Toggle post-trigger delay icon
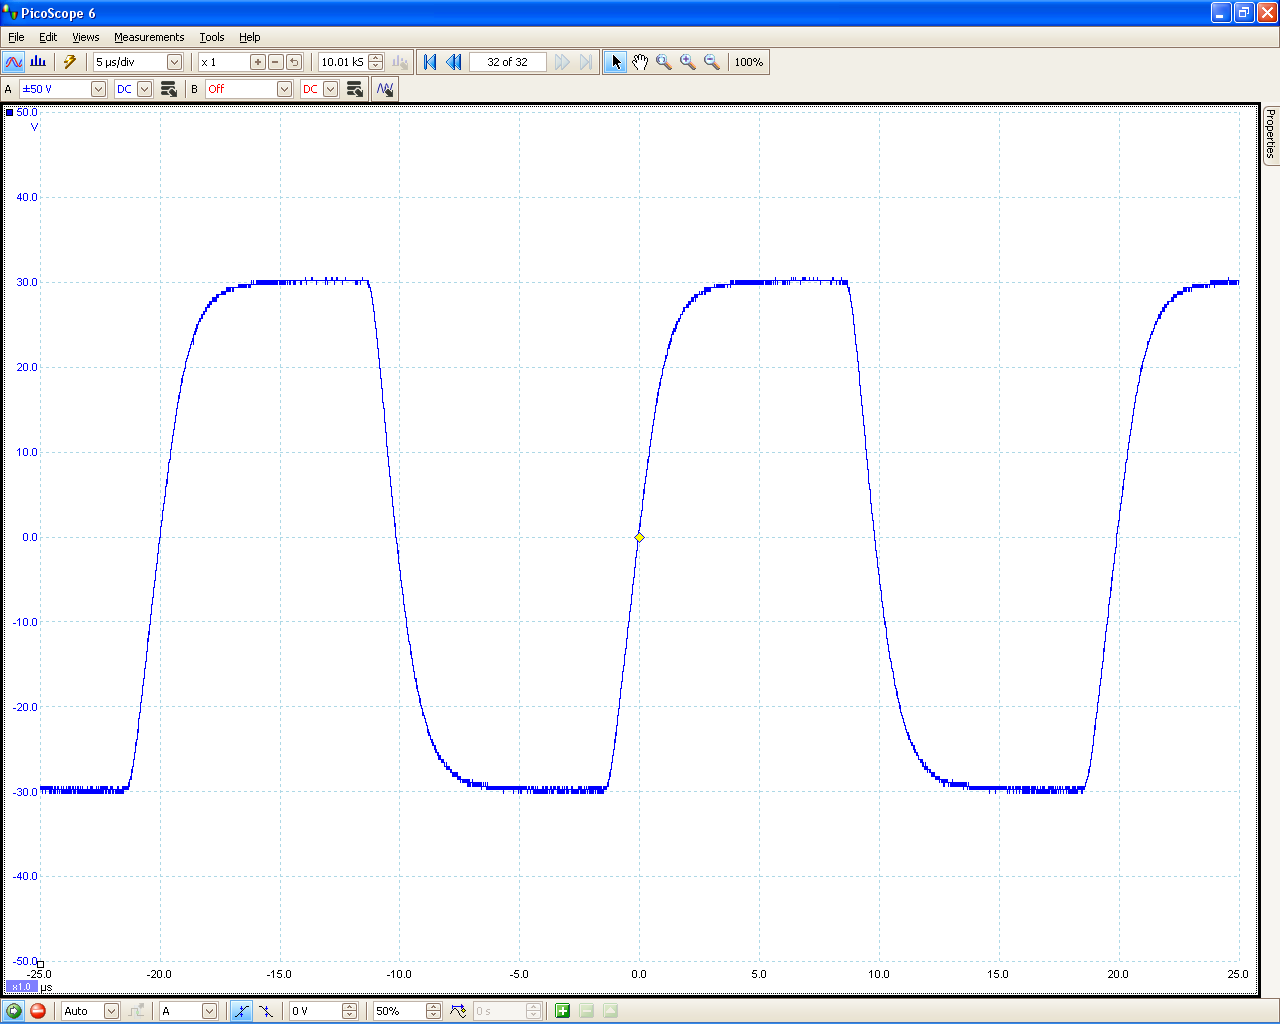Image resolution: width=1280 pixels, height=1024 pixels. point(458,1011)
